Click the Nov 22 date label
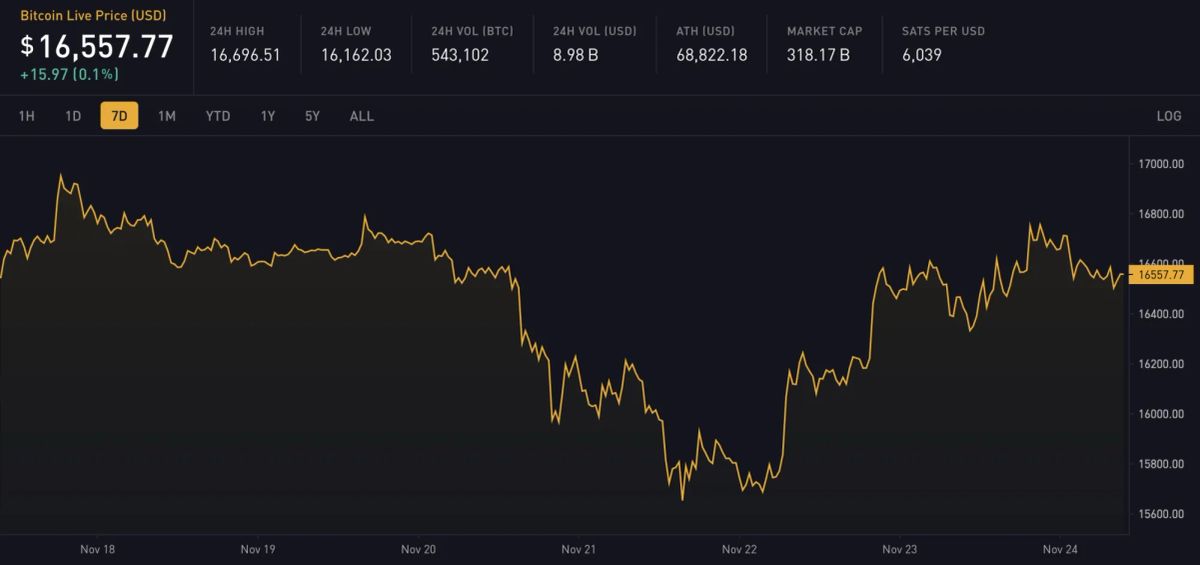 pos(739,550)
